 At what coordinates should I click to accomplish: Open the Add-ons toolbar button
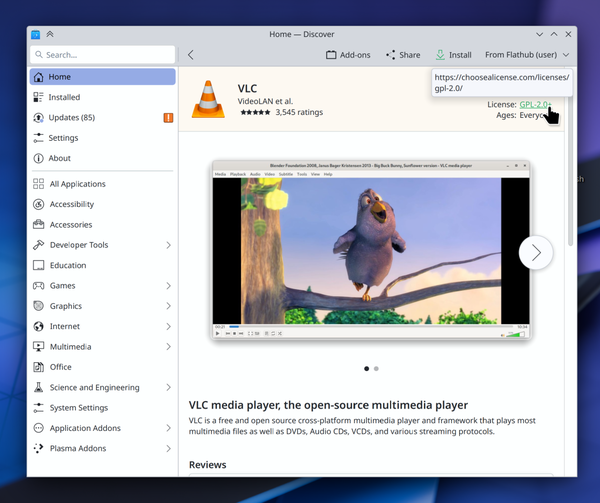pyautogui.click(x=348, y=55)
